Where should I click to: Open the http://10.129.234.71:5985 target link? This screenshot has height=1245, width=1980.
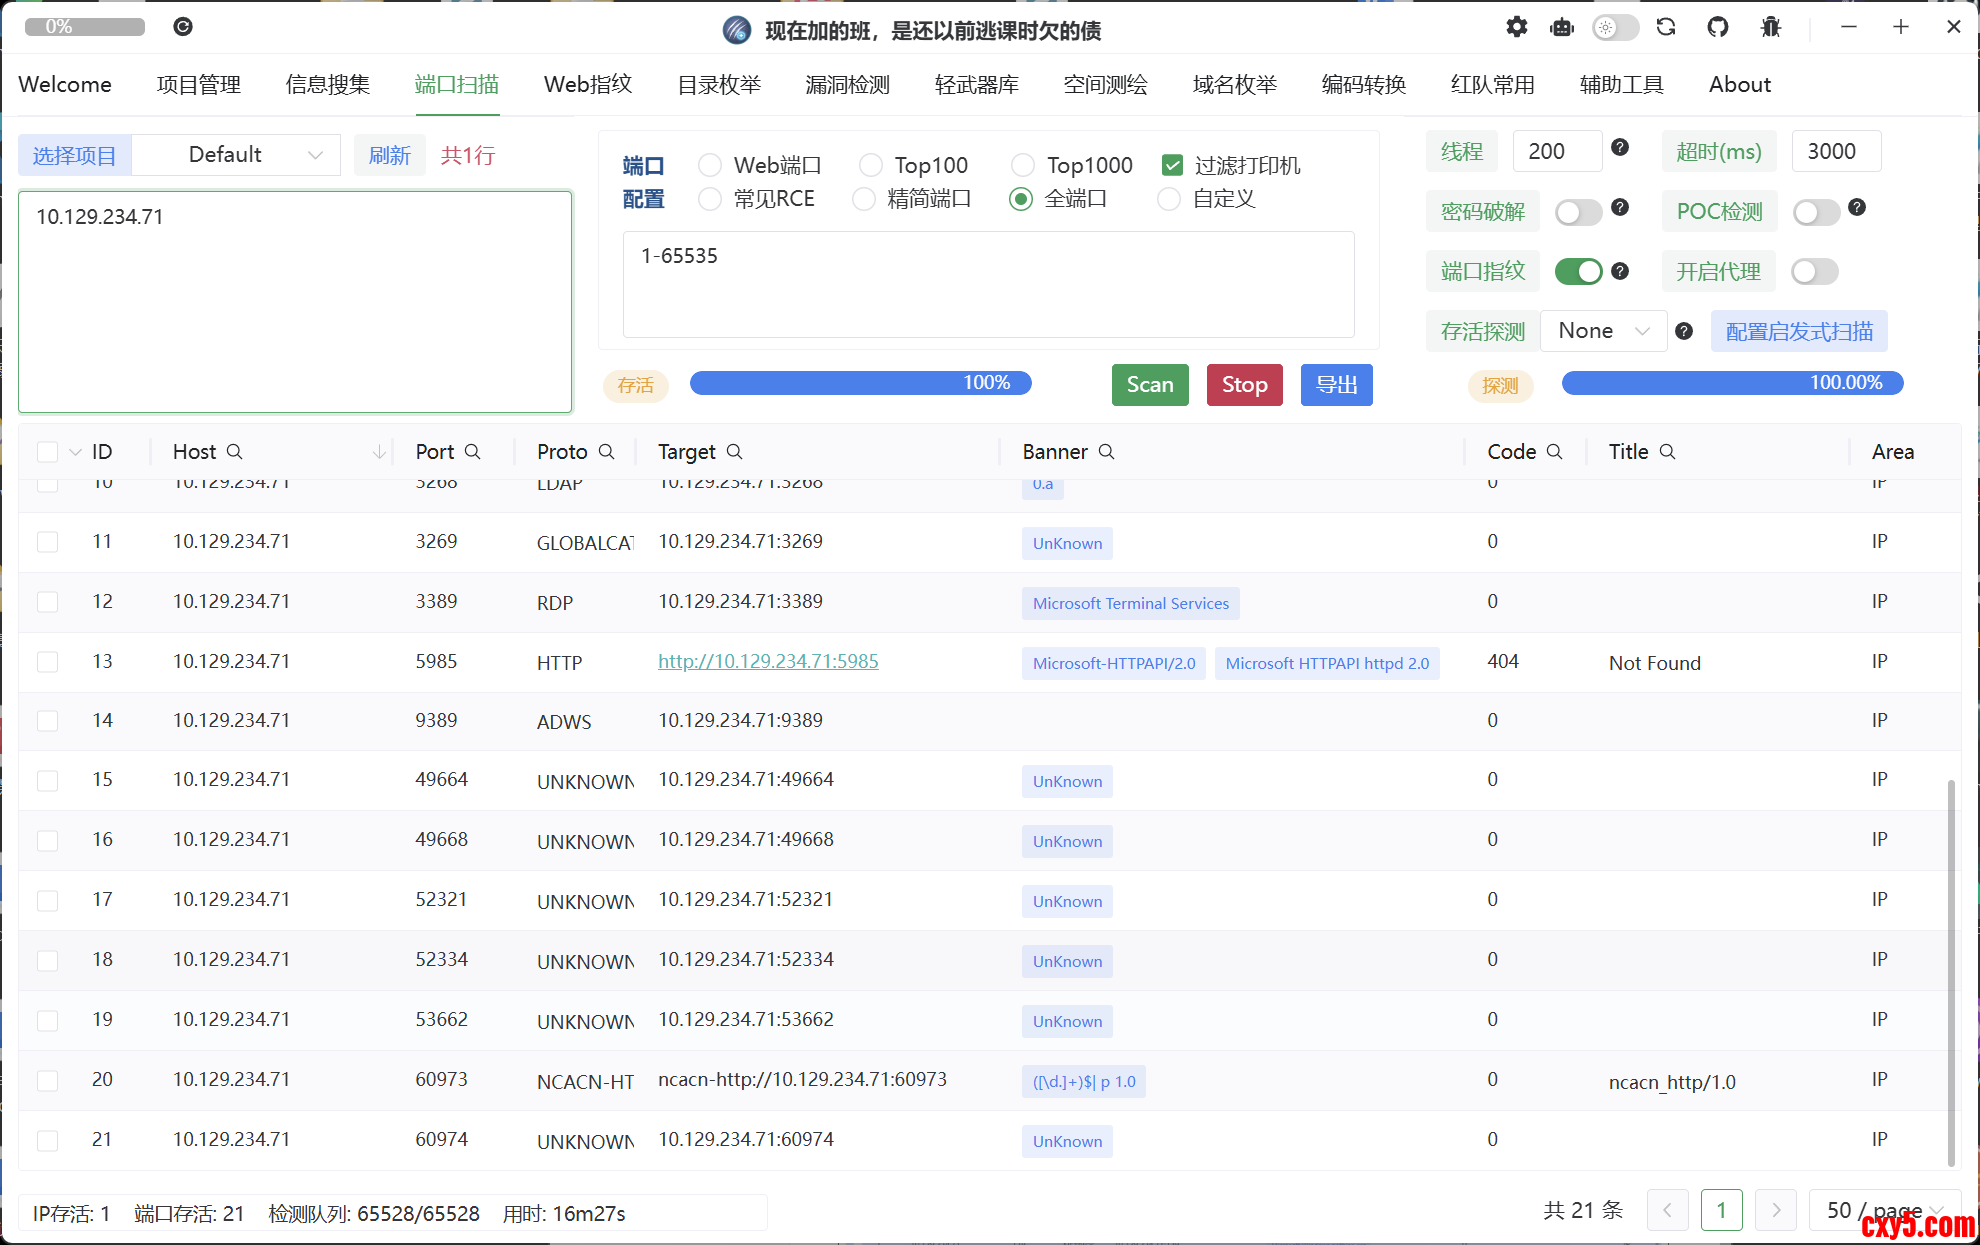pos(768,661)
